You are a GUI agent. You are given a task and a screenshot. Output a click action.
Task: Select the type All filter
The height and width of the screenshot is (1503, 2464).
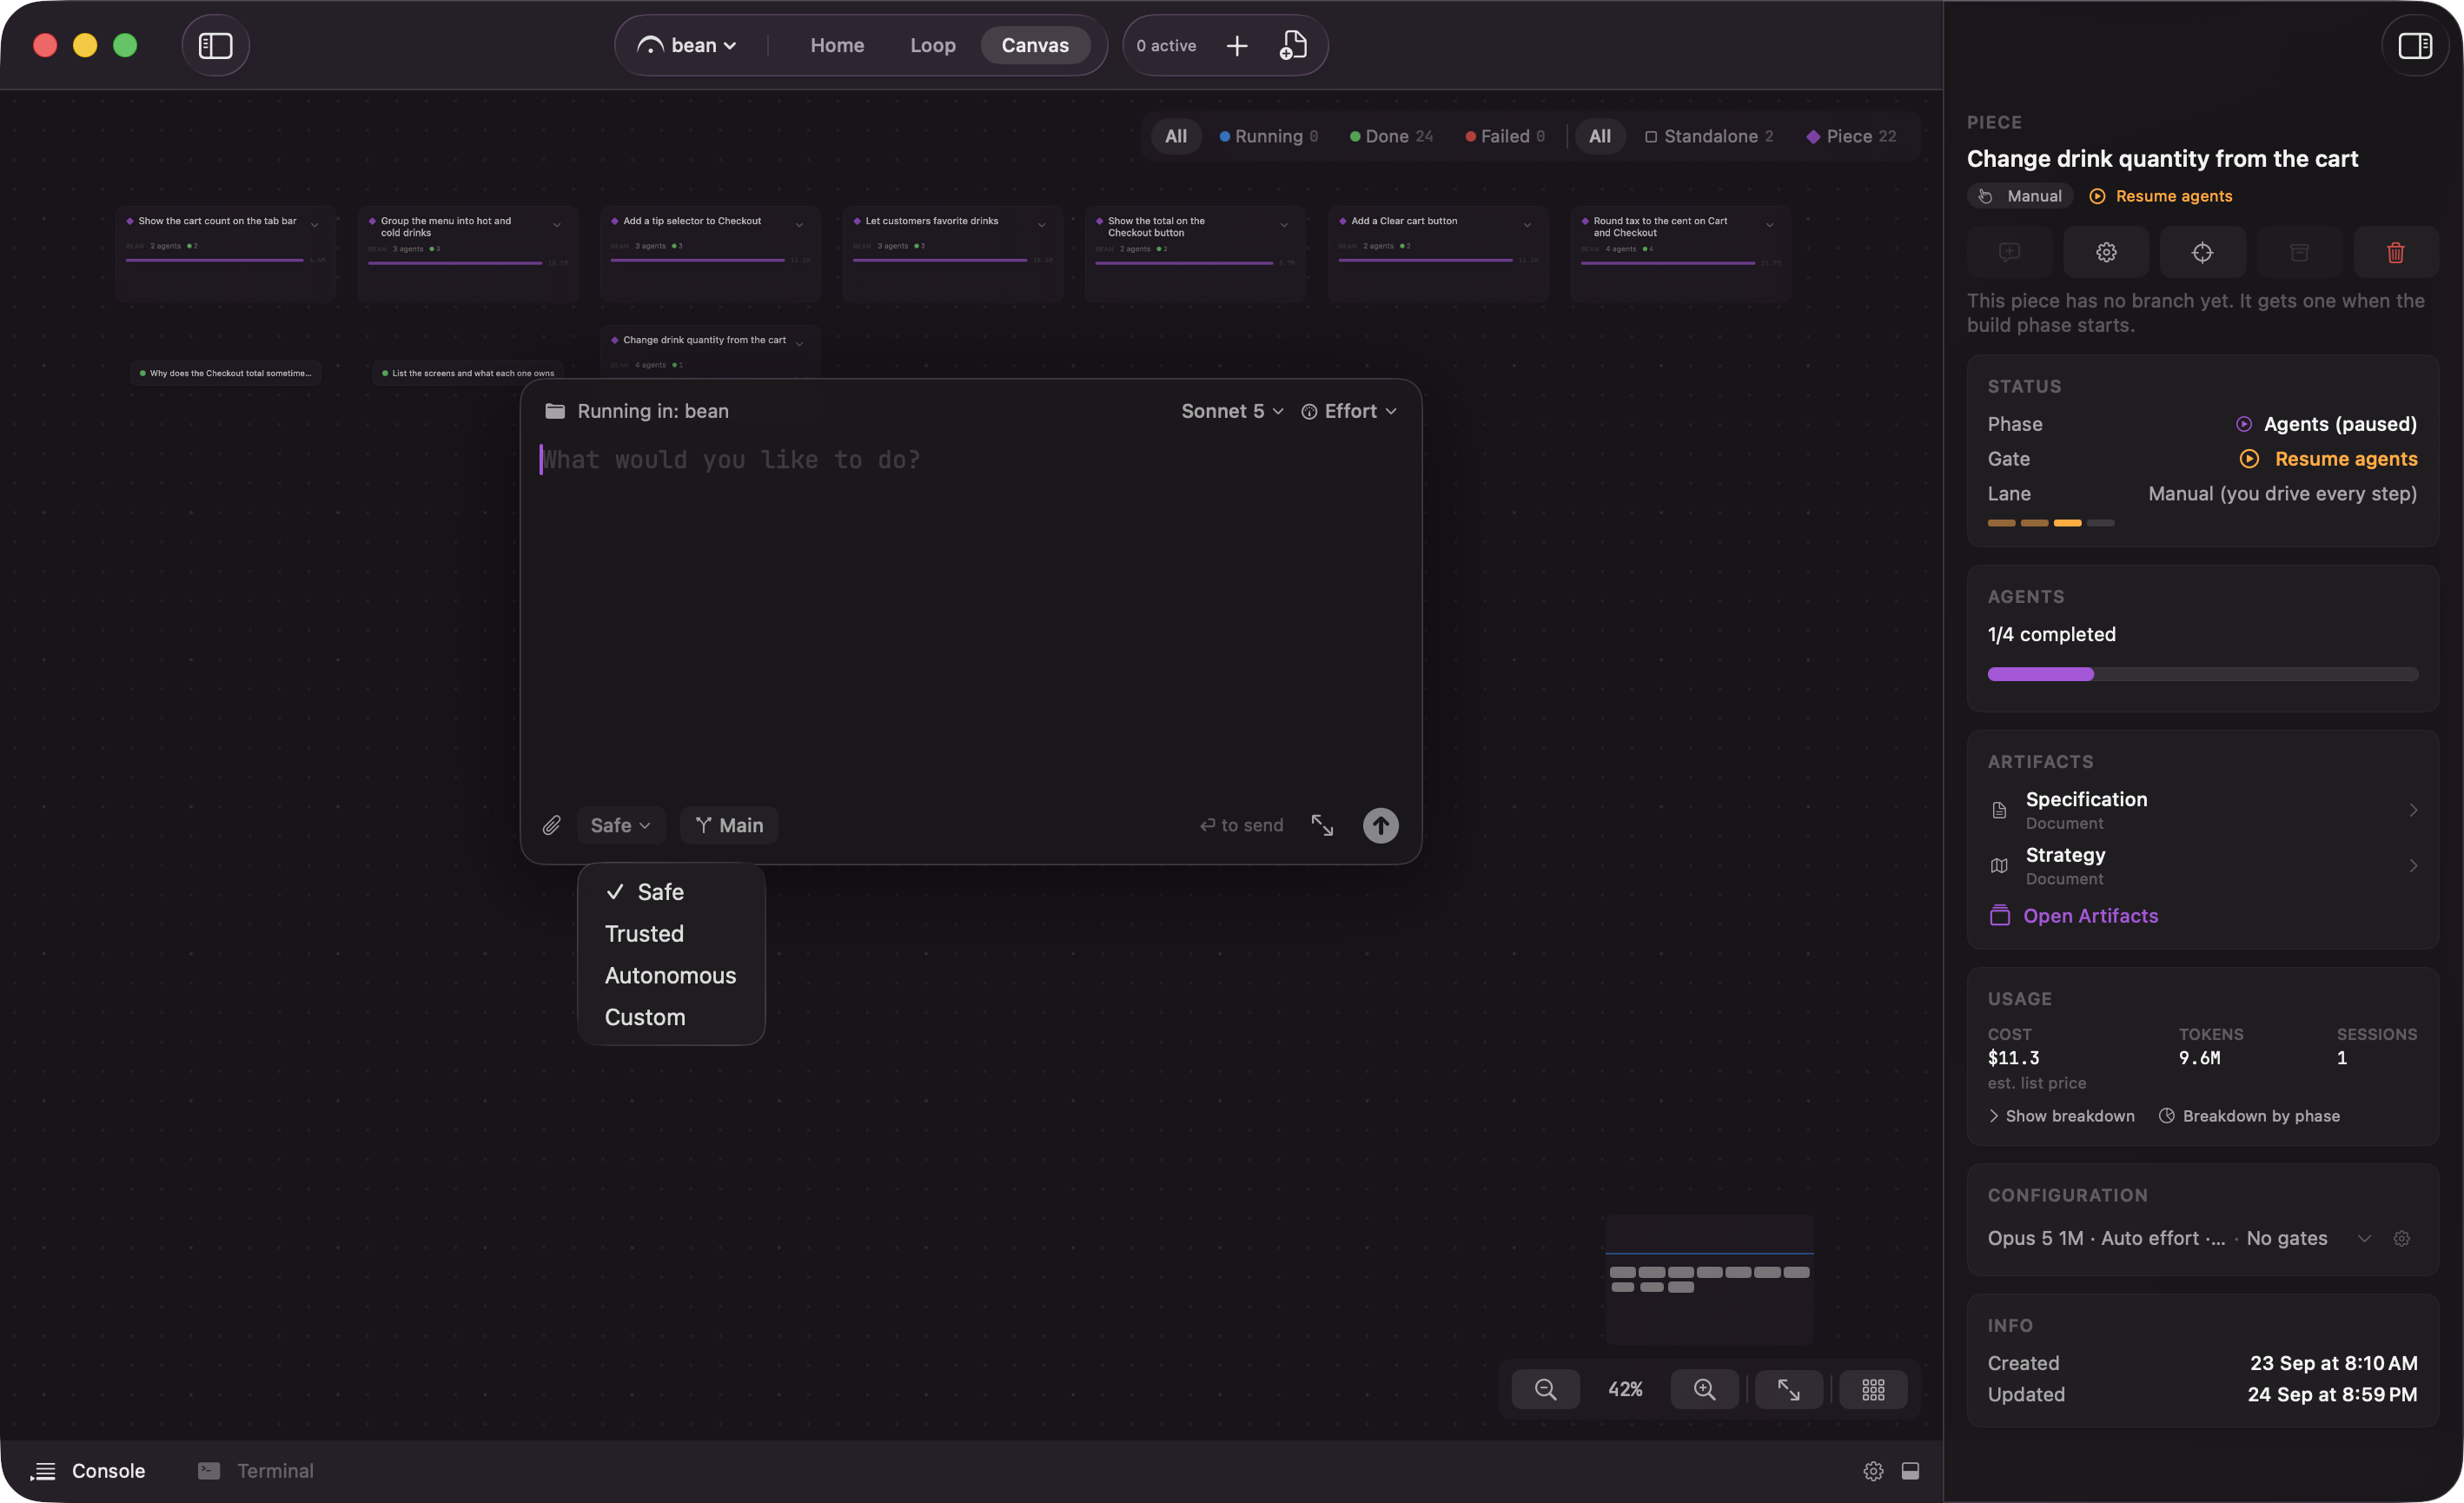[x=1600, y=136]
